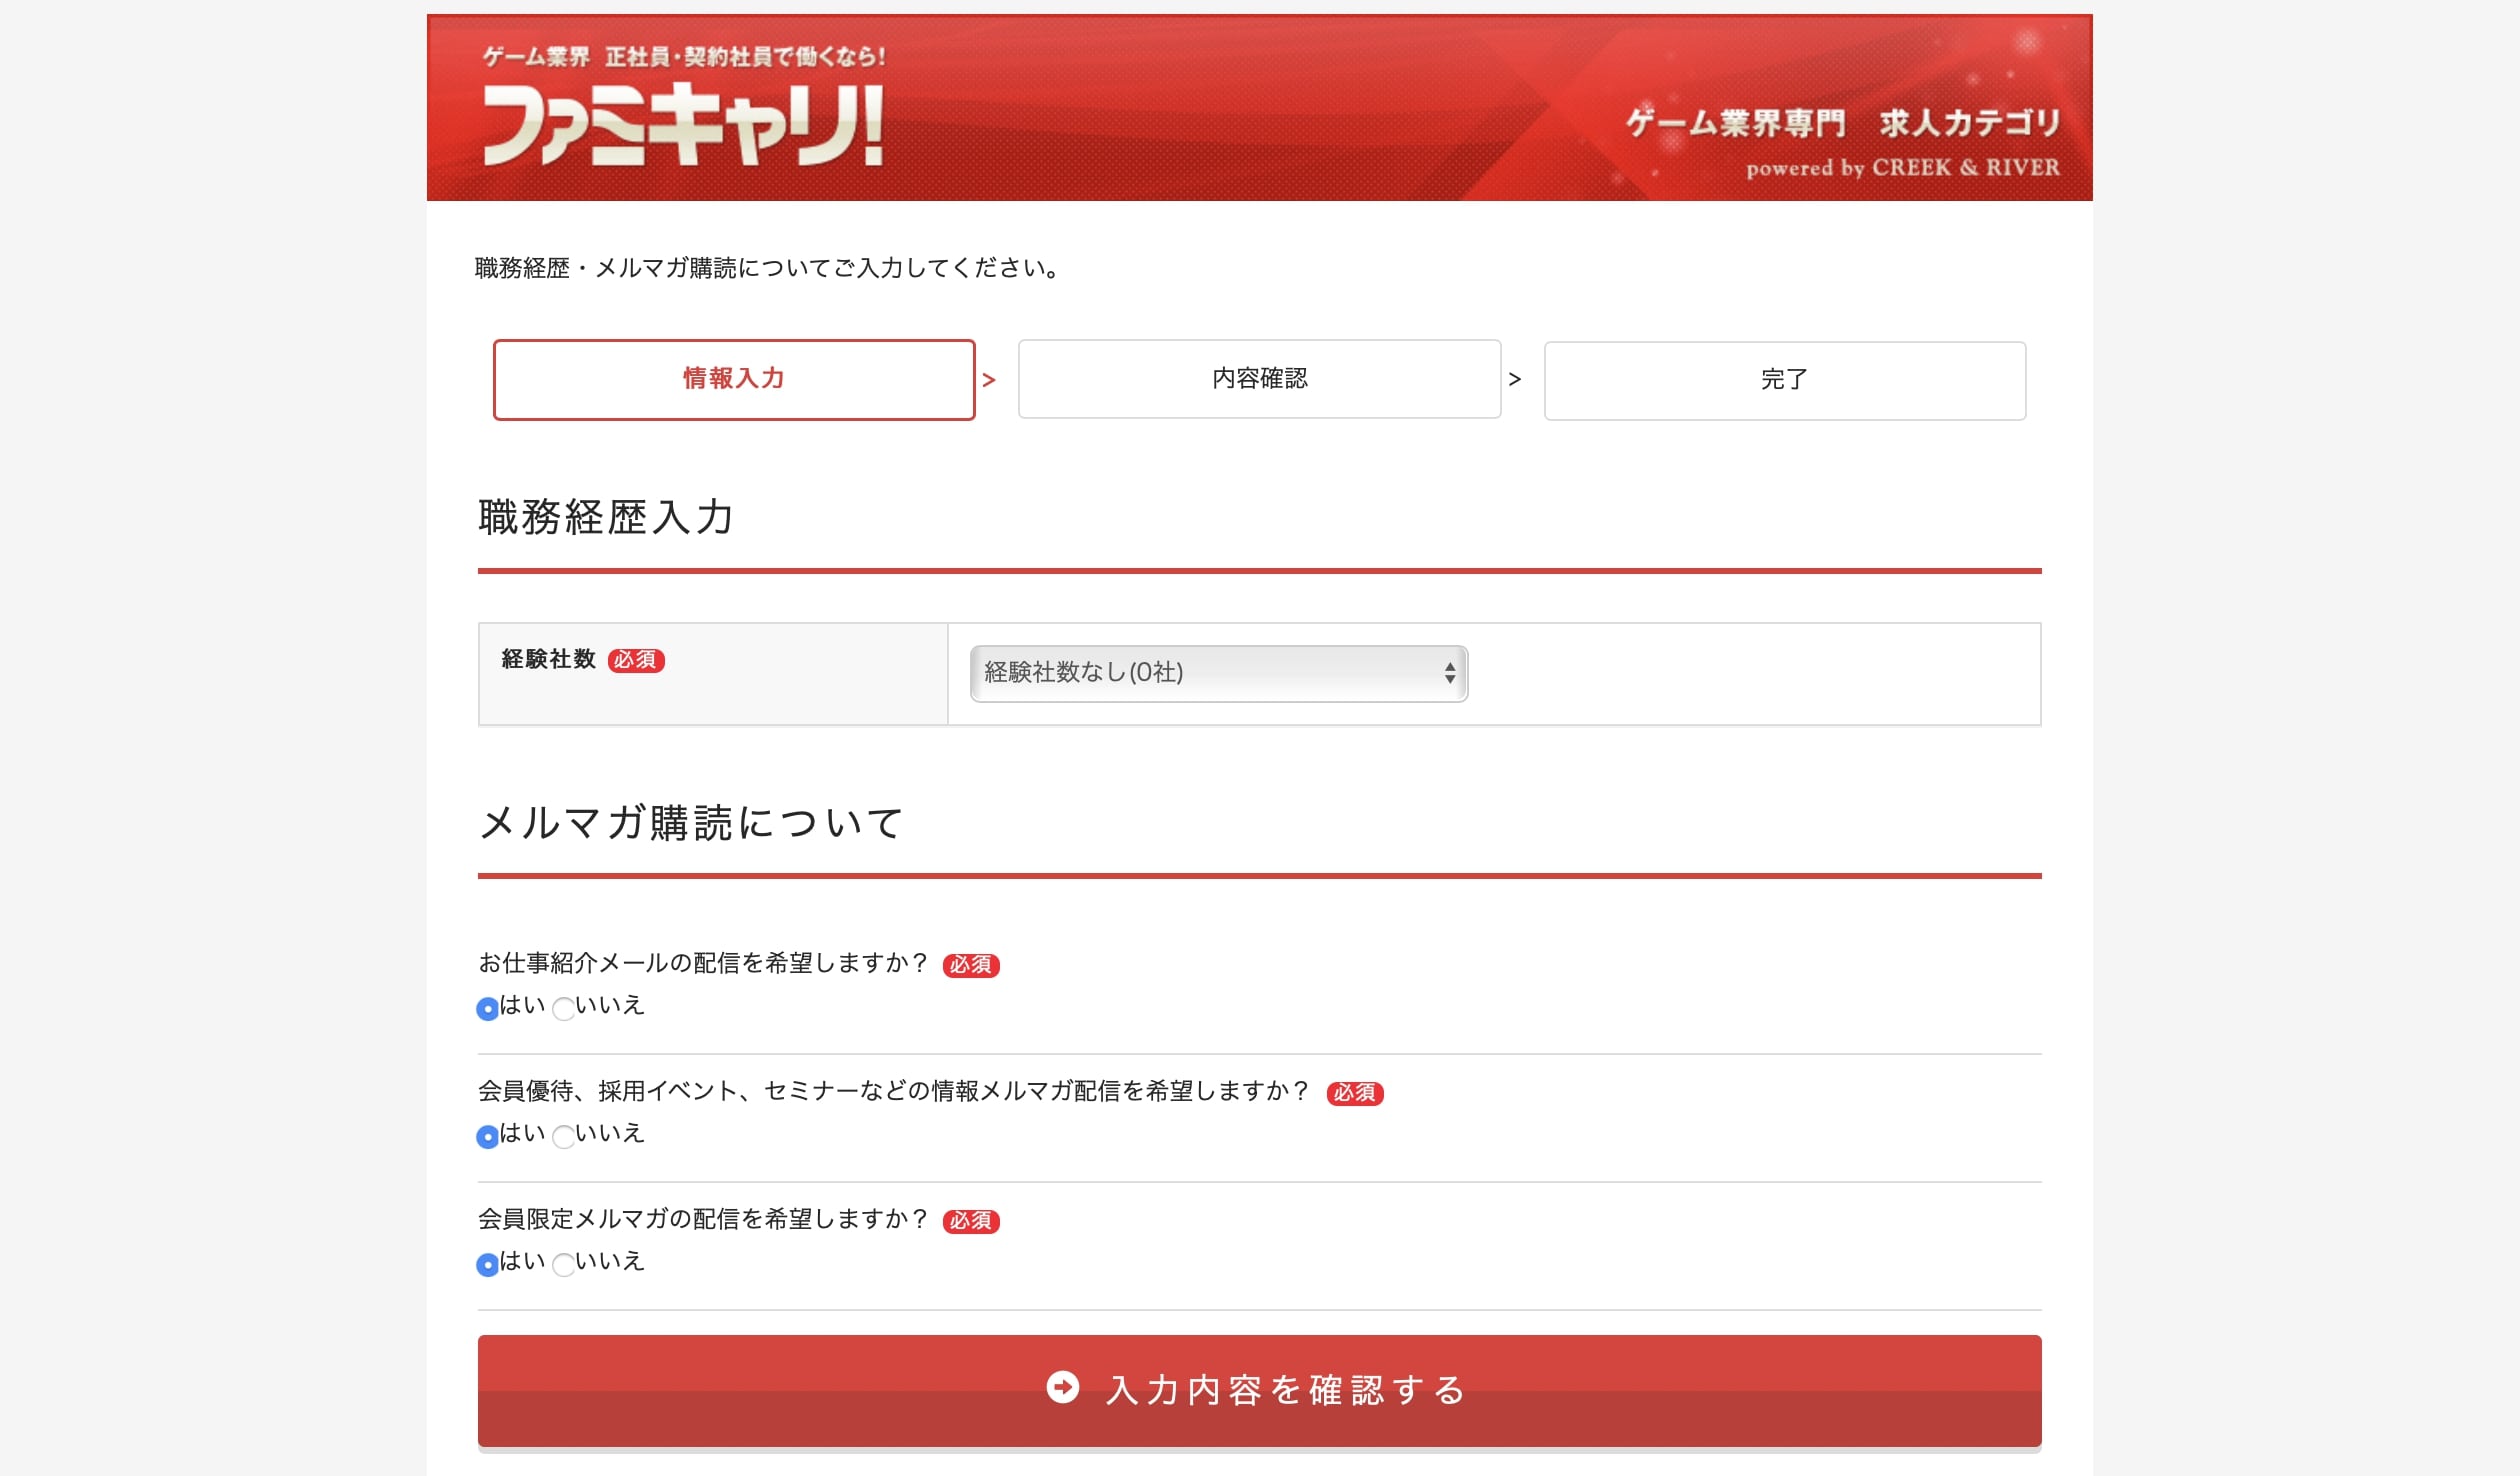Click the arrow icon on the confirm button
The width and height of the screenshot is (2520, 1476).
click(1062, 1387)
